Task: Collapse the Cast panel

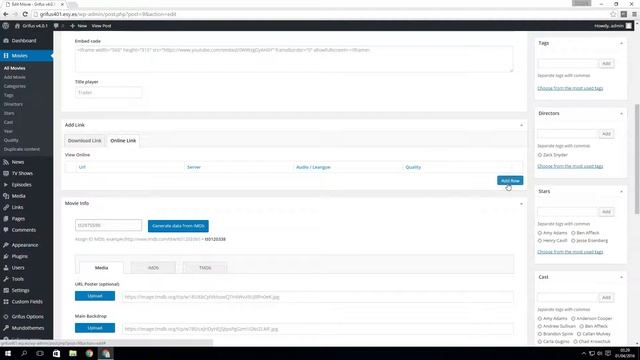Action: click(621, 277)
